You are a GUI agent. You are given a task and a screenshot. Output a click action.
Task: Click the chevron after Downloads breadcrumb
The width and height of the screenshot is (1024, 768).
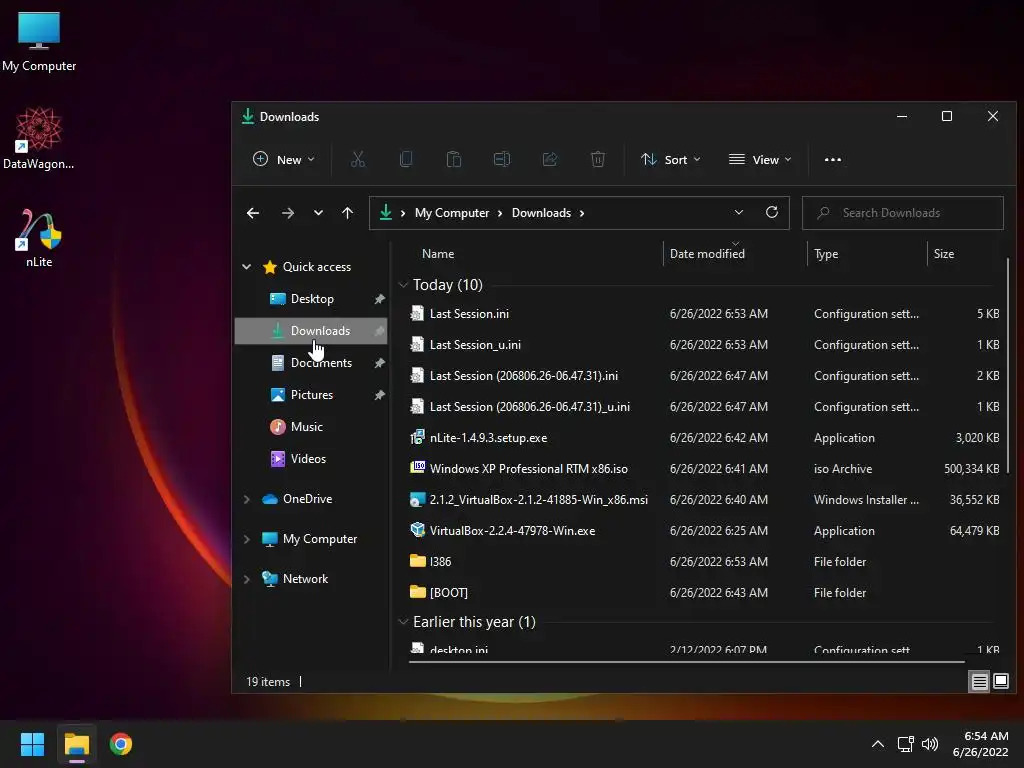(x=582, y=213)
